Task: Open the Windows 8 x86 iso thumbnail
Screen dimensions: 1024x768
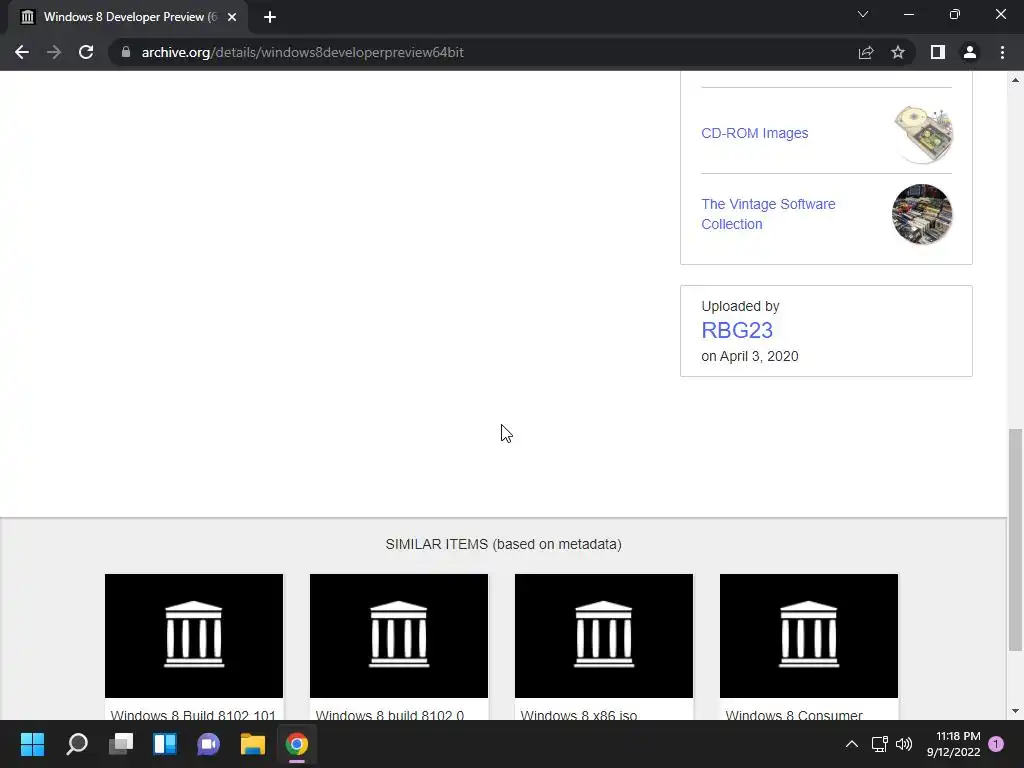Action: pos(604,635)
